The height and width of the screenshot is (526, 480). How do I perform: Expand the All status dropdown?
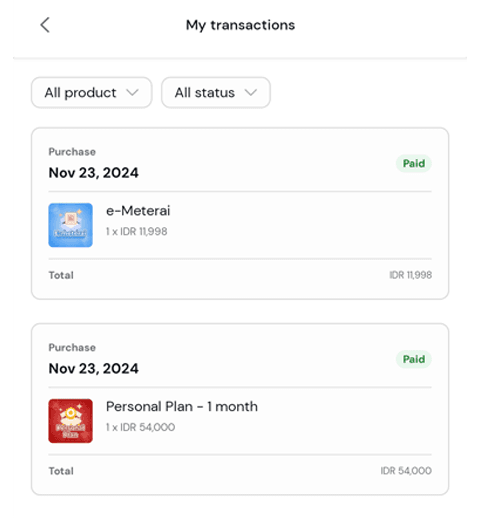click(216, 93)
